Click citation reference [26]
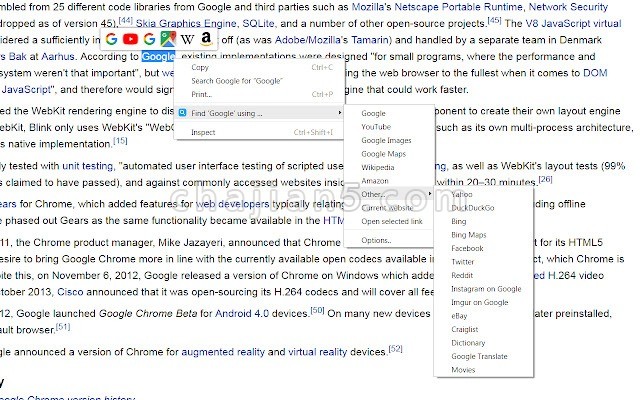Screen dimensions: 640x400 [x=545, y=179]
